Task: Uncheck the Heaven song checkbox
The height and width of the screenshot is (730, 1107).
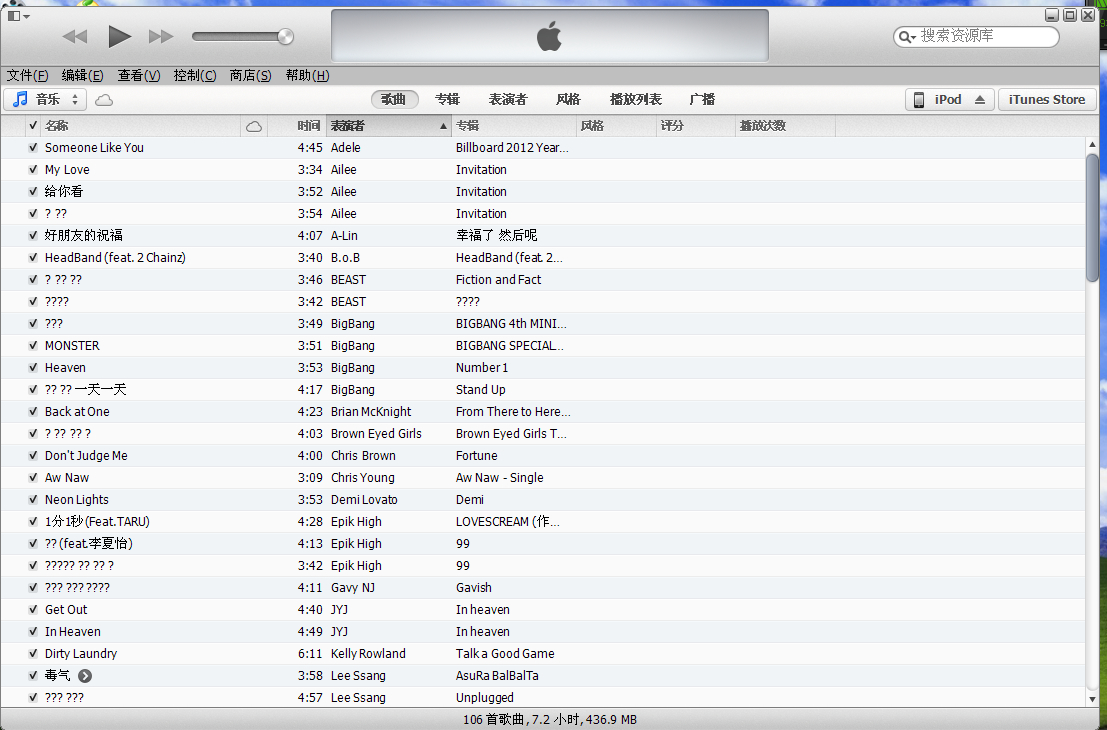Action: pyautogui.click(x=32, y=367)
